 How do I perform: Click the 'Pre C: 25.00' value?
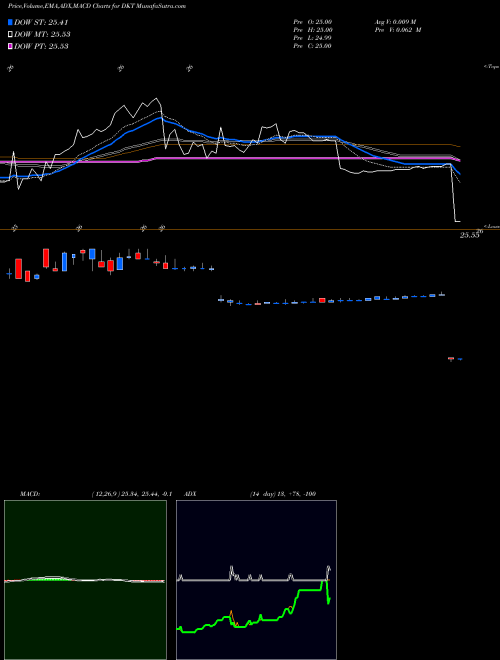(x=313, y=46)
